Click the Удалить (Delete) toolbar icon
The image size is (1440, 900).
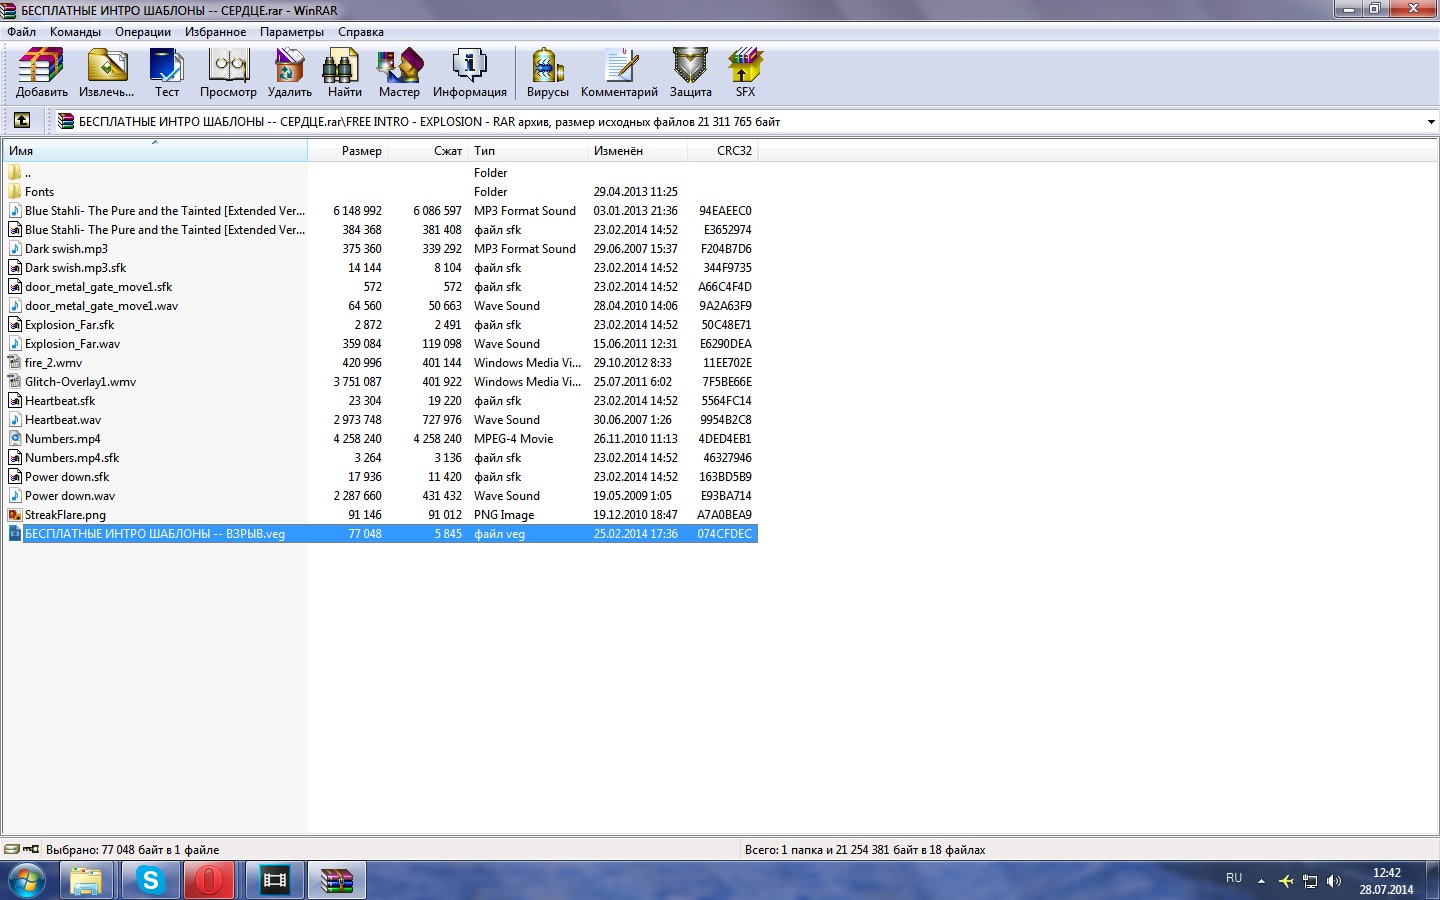coord(290,74)
